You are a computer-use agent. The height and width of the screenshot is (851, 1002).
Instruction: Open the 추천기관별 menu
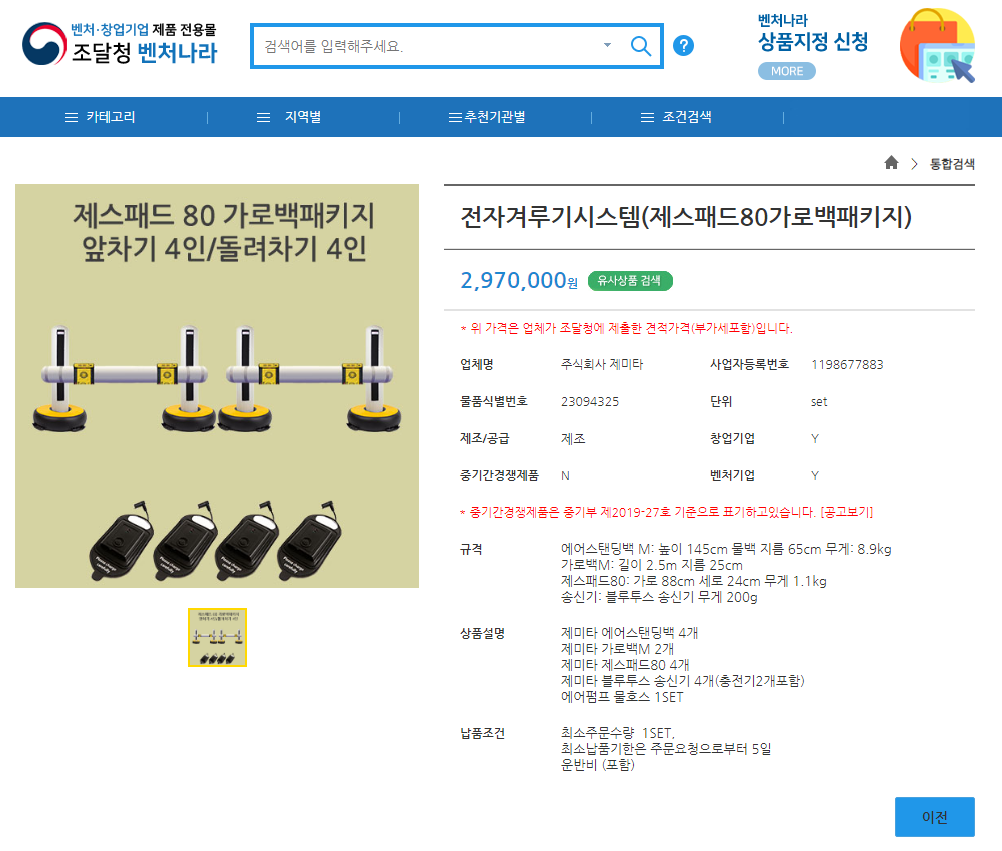[x=495, y=117]
